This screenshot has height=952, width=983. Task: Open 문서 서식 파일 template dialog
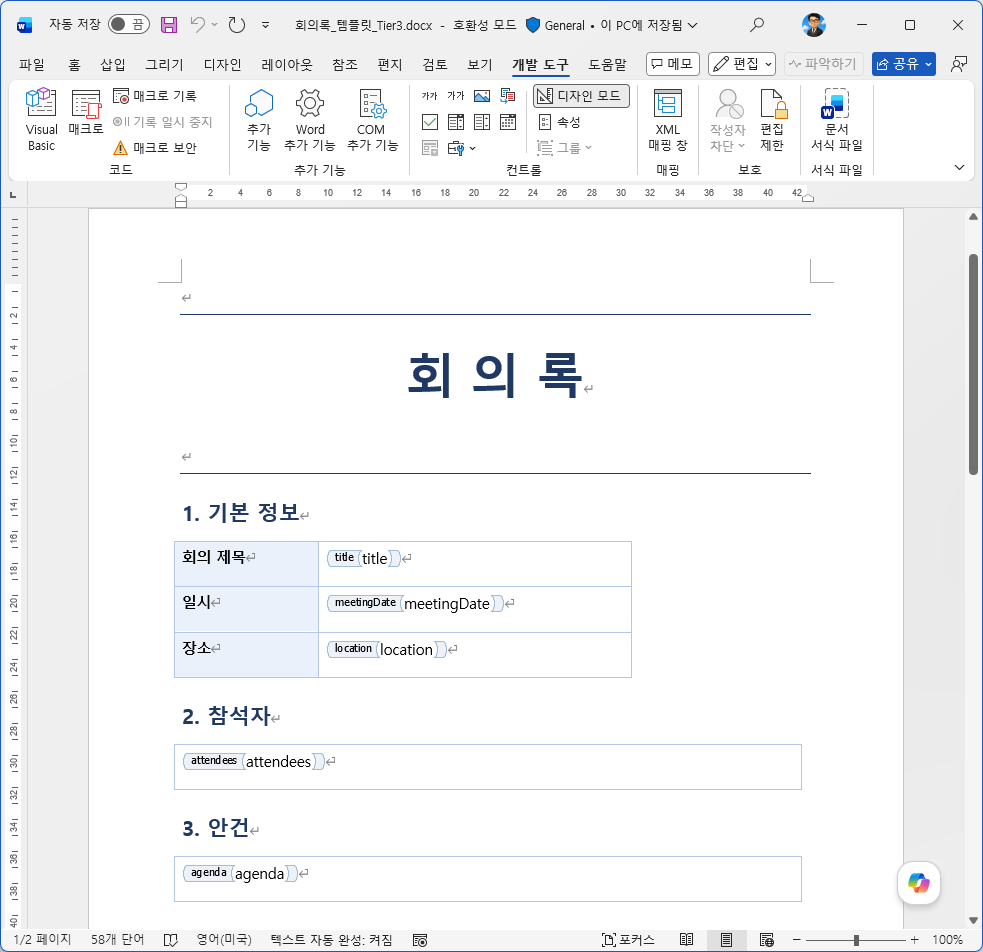pos(836,119)
